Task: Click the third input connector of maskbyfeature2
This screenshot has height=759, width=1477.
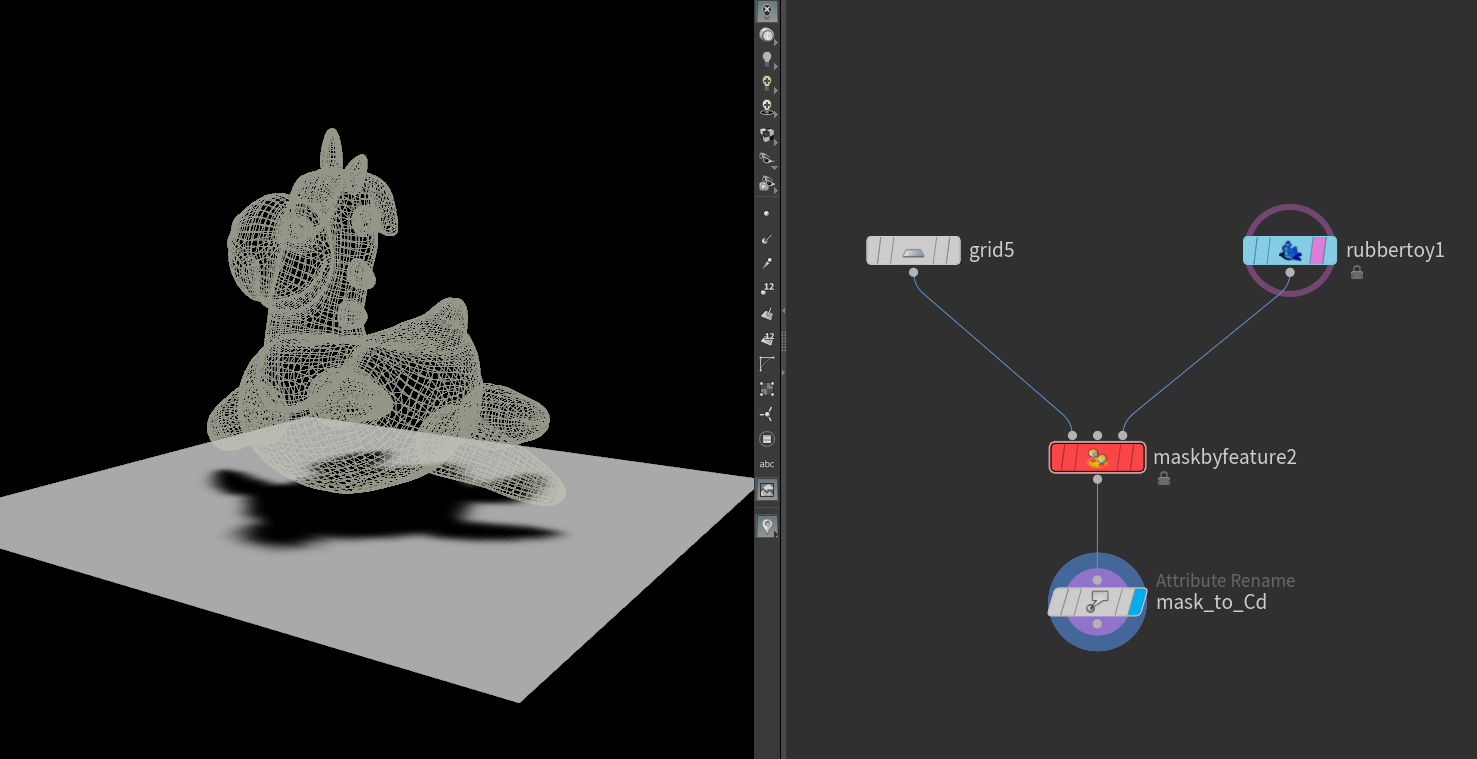Action: pos(1123,436)
